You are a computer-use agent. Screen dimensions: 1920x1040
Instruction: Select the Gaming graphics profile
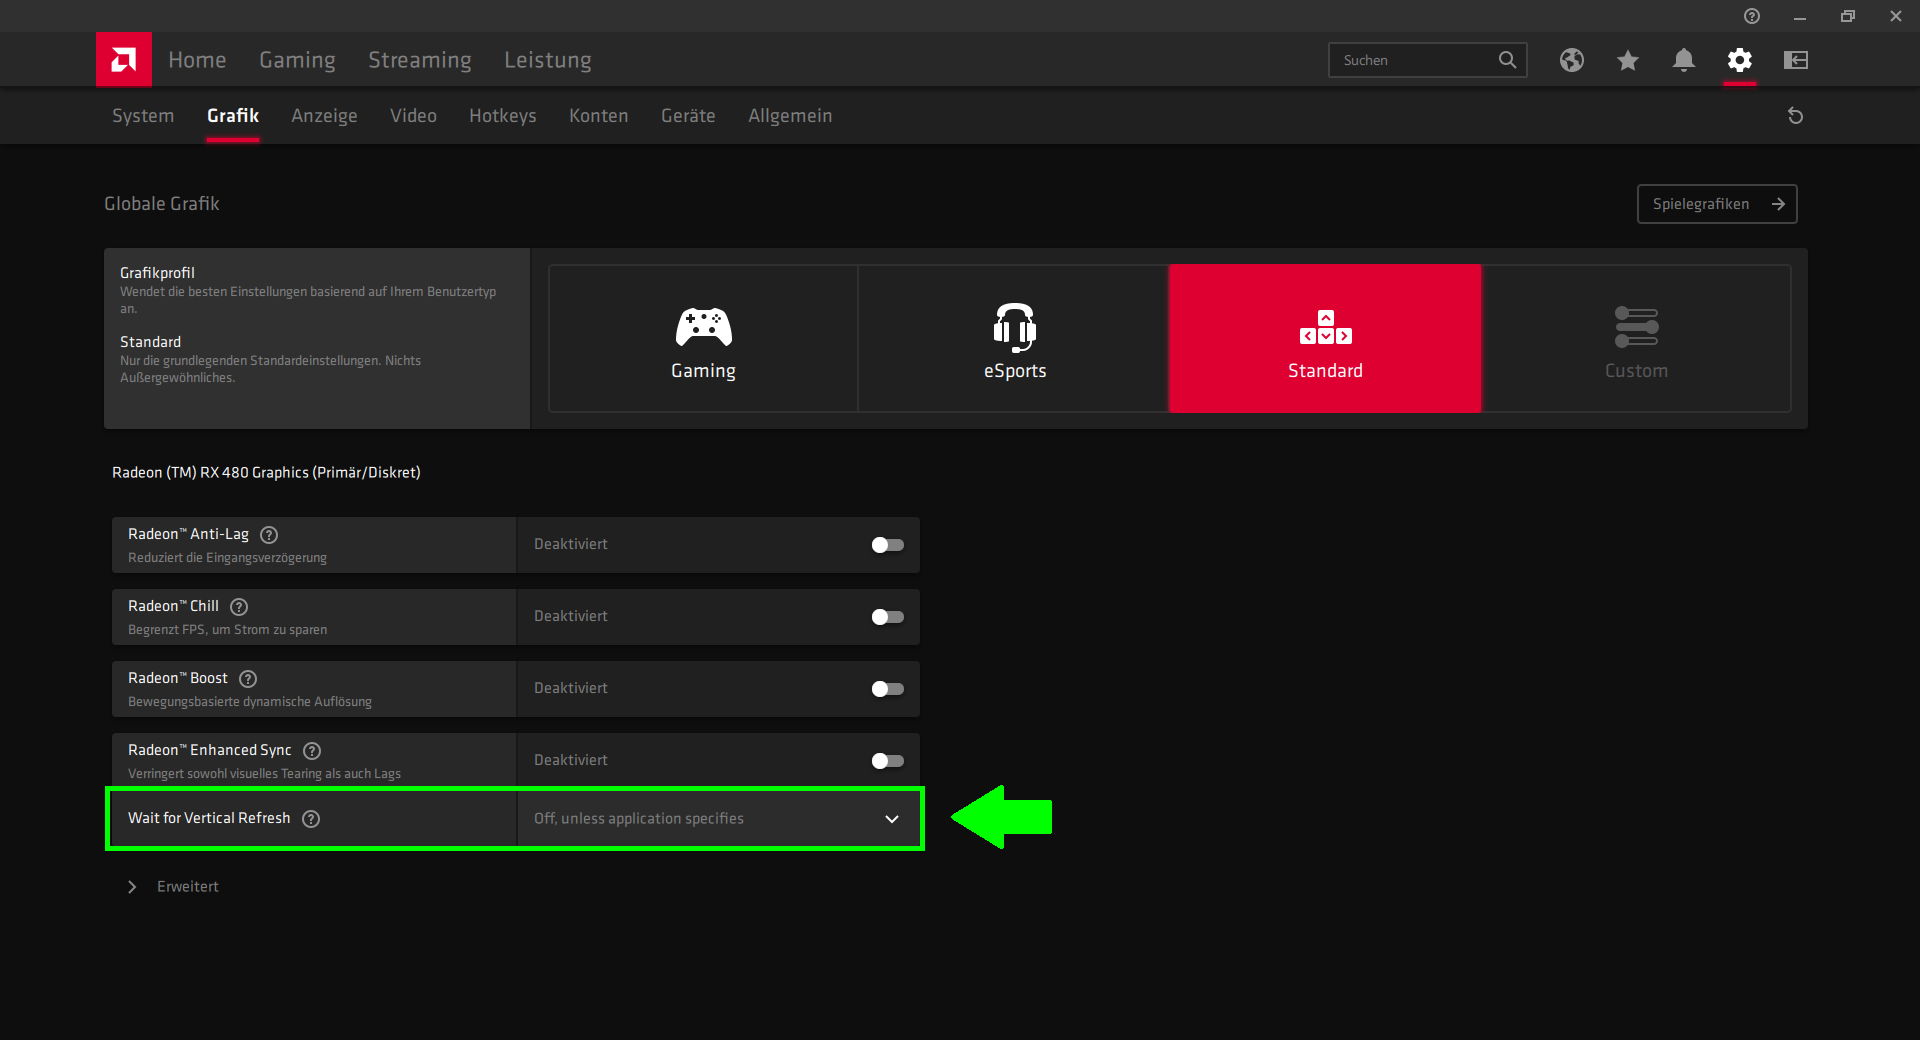703,339
